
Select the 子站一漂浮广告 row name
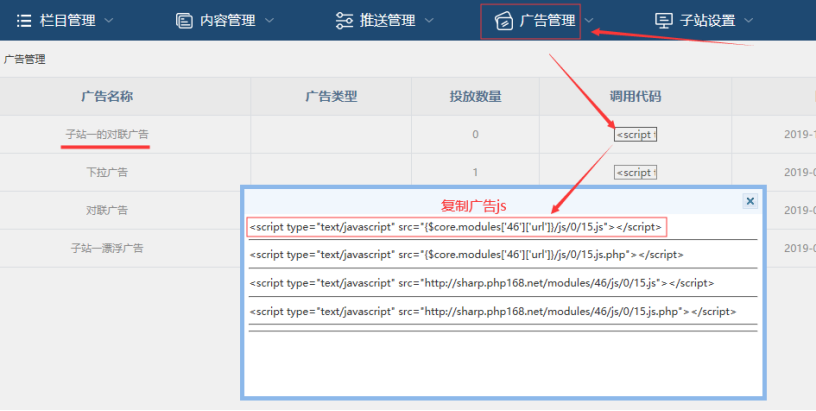tap(106, 248)
